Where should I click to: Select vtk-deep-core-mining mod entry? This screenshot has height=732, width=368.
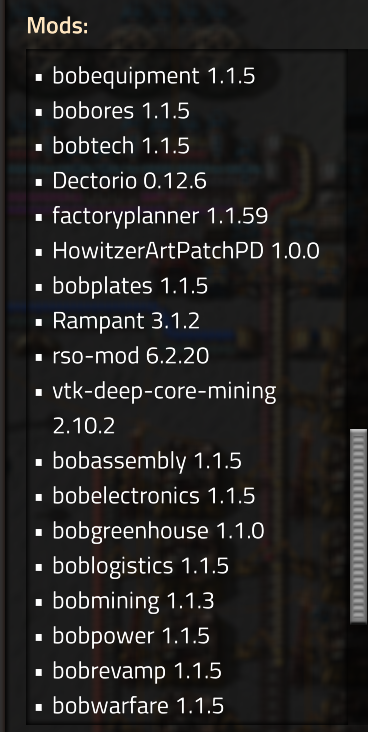click(164, 408)
